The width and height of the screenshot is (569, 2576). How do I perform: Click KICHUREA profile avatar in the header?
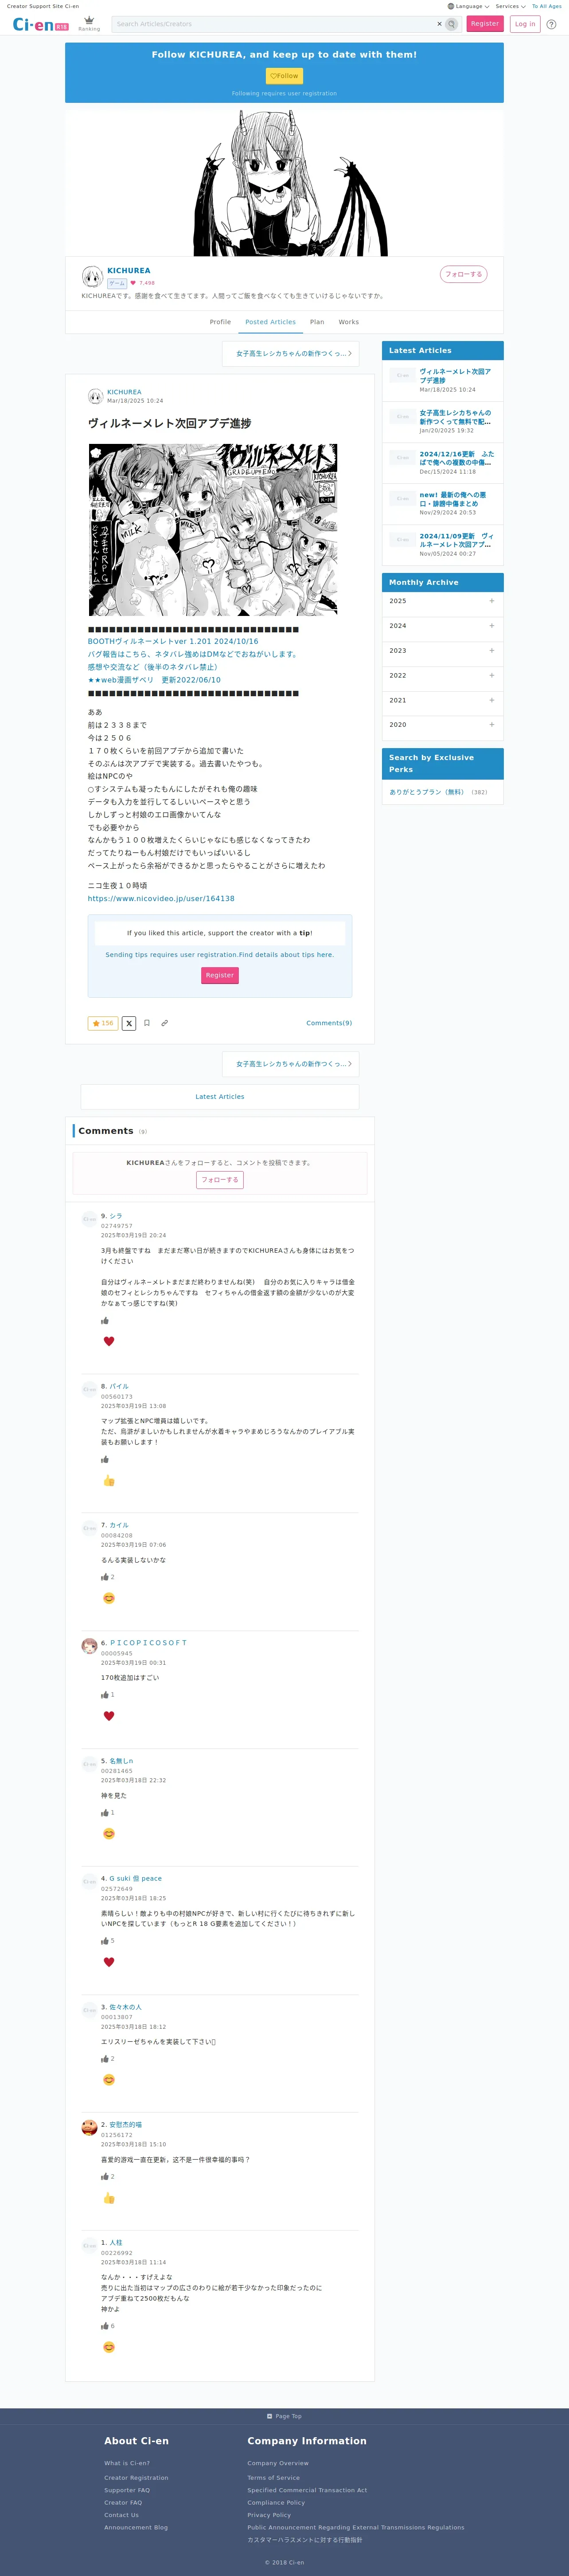(x=92, y=276)
